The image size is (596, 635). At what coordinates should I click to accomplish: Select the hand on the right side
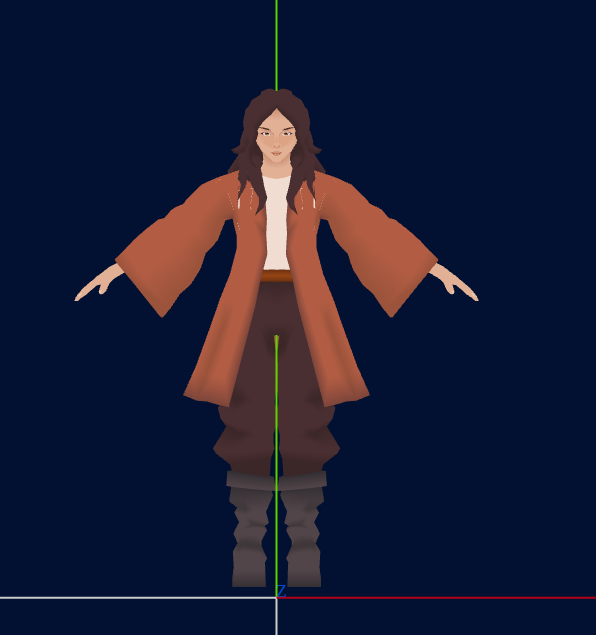pyautogui.click(x=453, y=282)
